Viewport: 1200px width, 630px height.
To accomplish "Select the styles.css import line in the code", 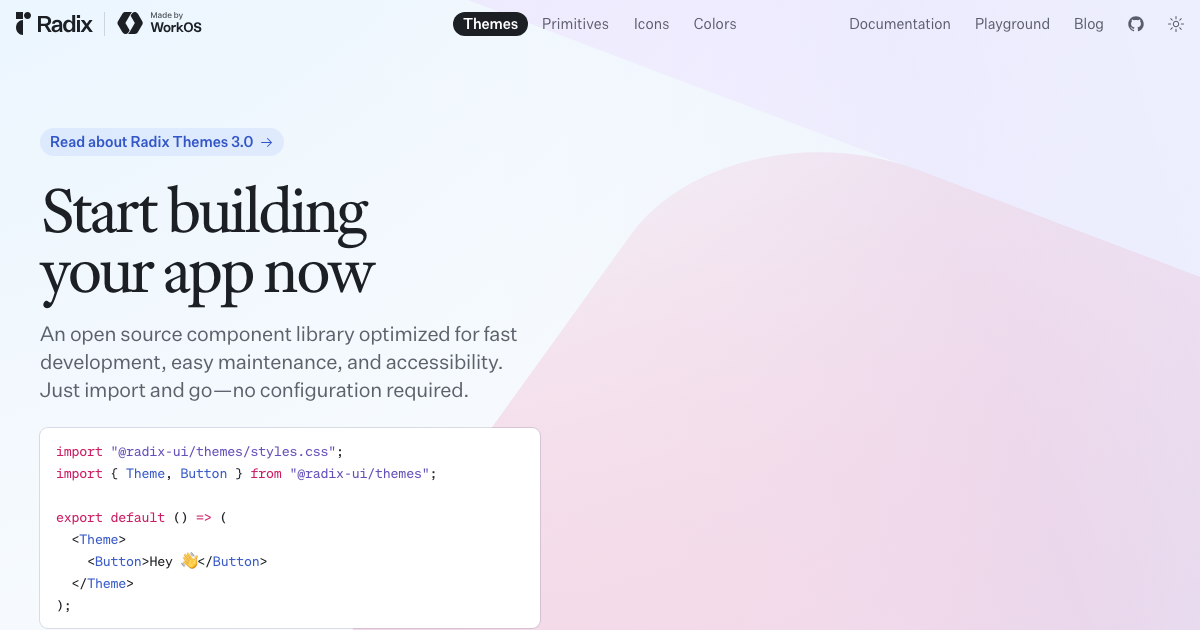I will click(x=198, y=451).
